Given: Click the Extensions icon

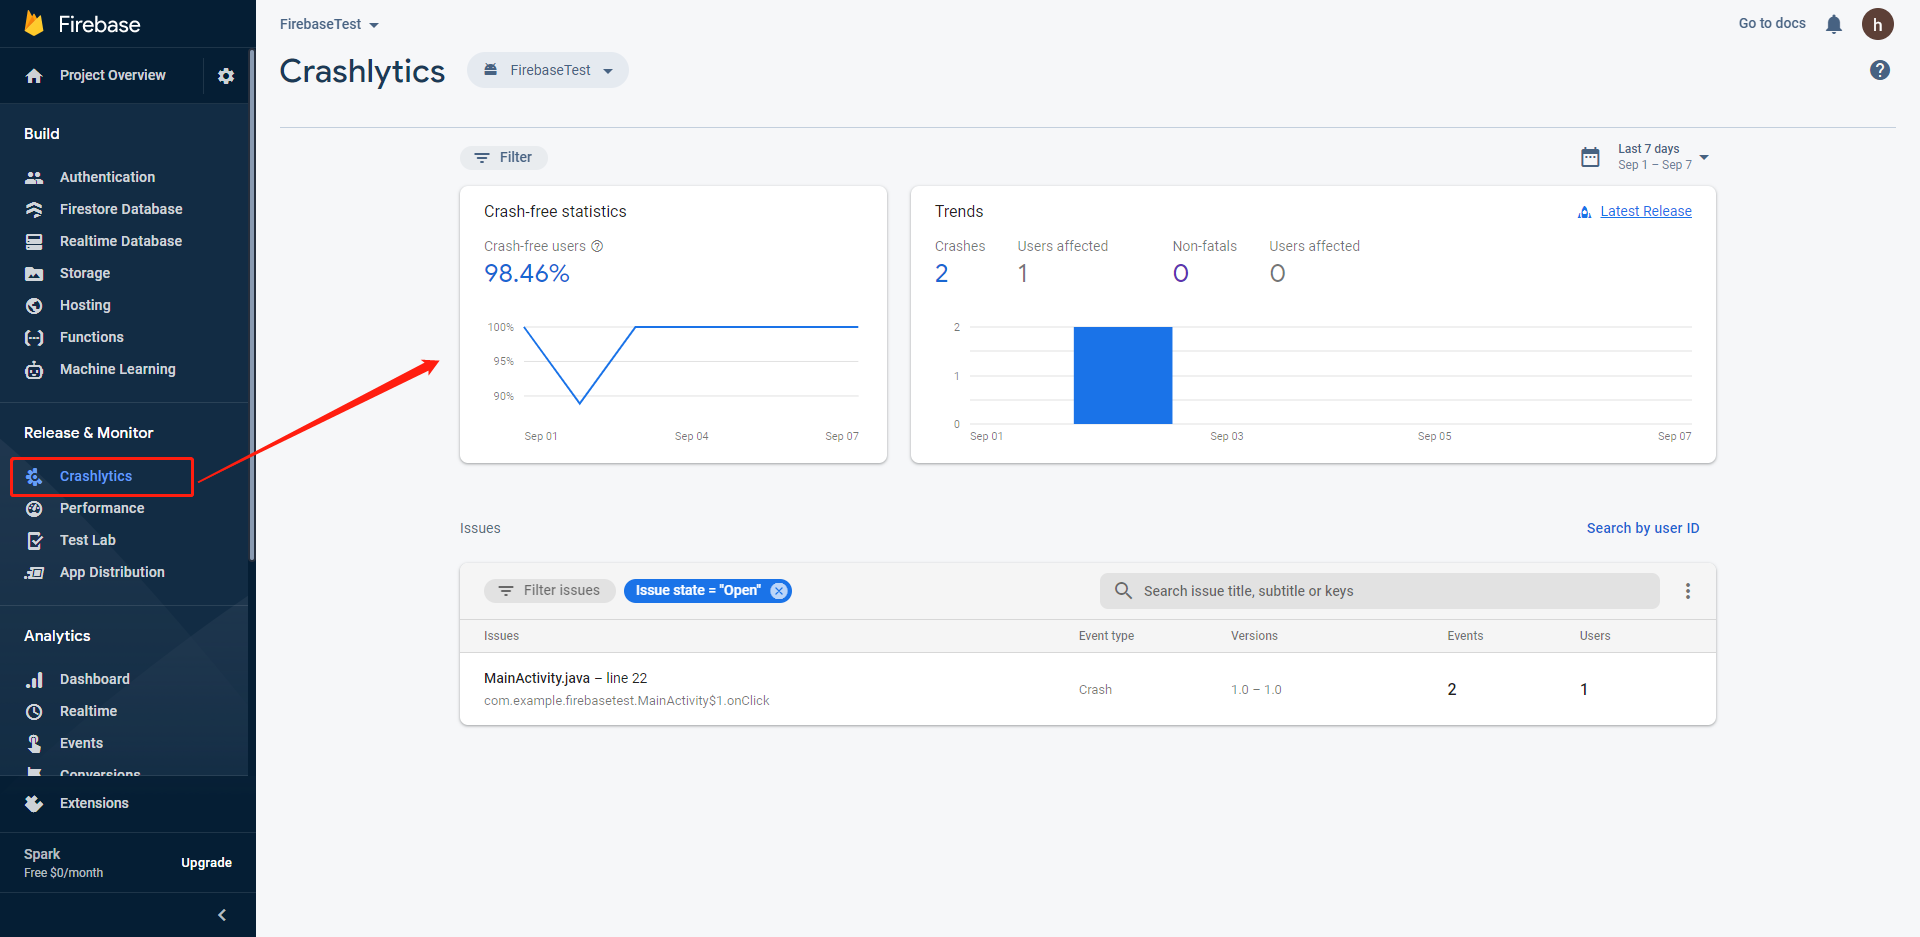Looking at the screenshot, I should click(x=34, y=803).
